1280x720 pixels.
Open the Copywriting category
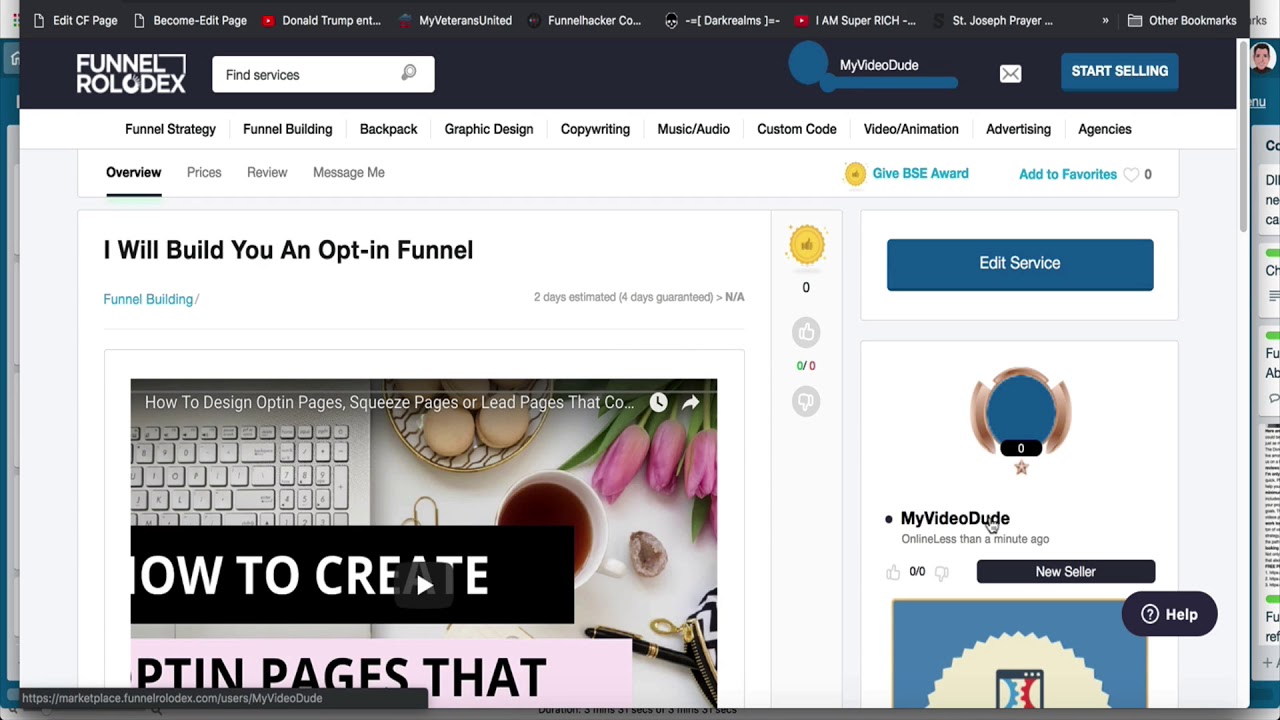click(x=595, y=129)
